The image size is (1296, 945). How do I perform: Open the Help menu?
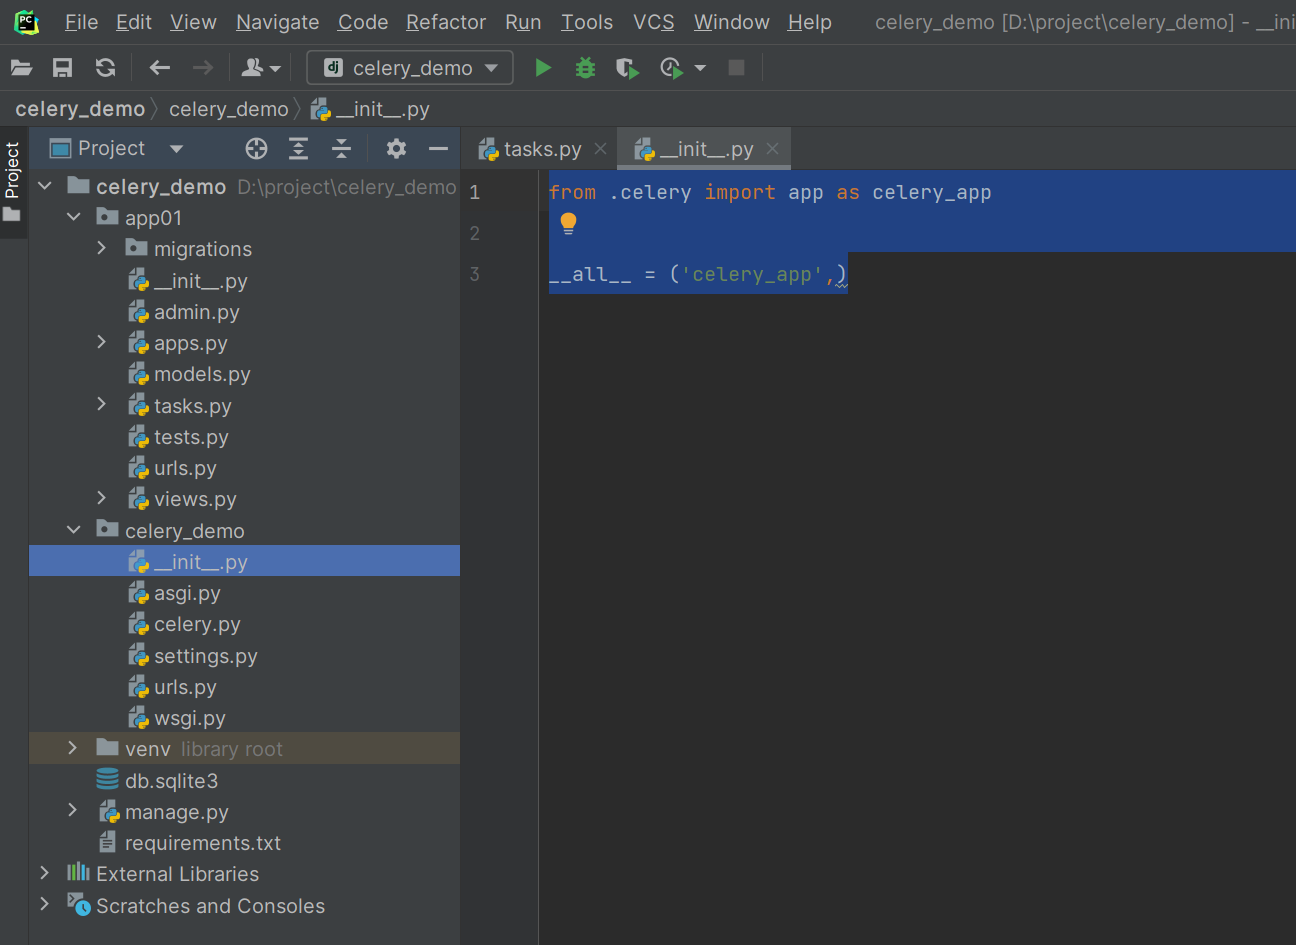(809, 22)
